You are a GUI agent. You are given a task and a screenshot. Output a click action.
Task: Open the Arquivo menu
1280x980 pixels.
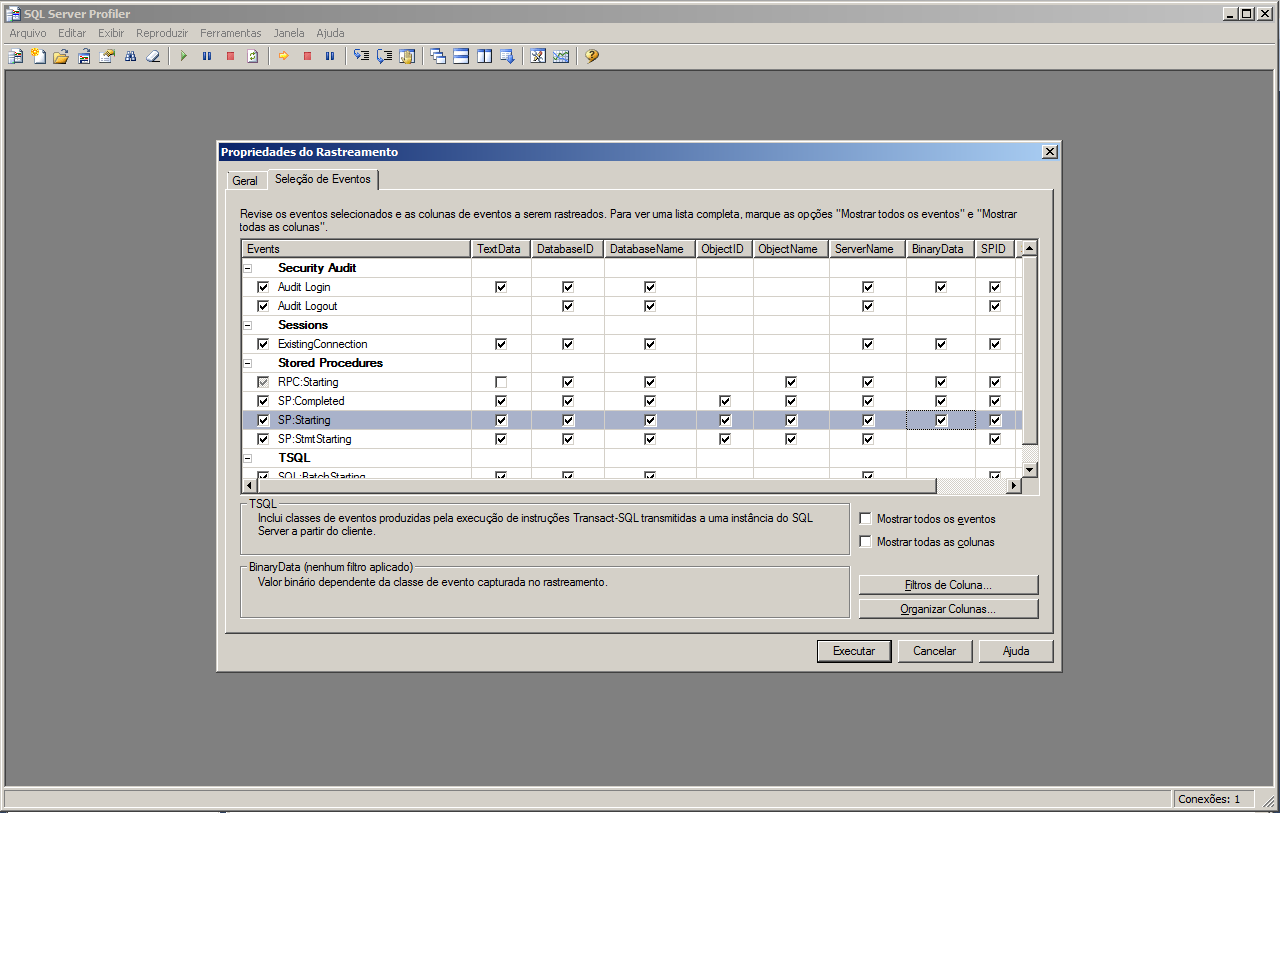tap(28, 33)
